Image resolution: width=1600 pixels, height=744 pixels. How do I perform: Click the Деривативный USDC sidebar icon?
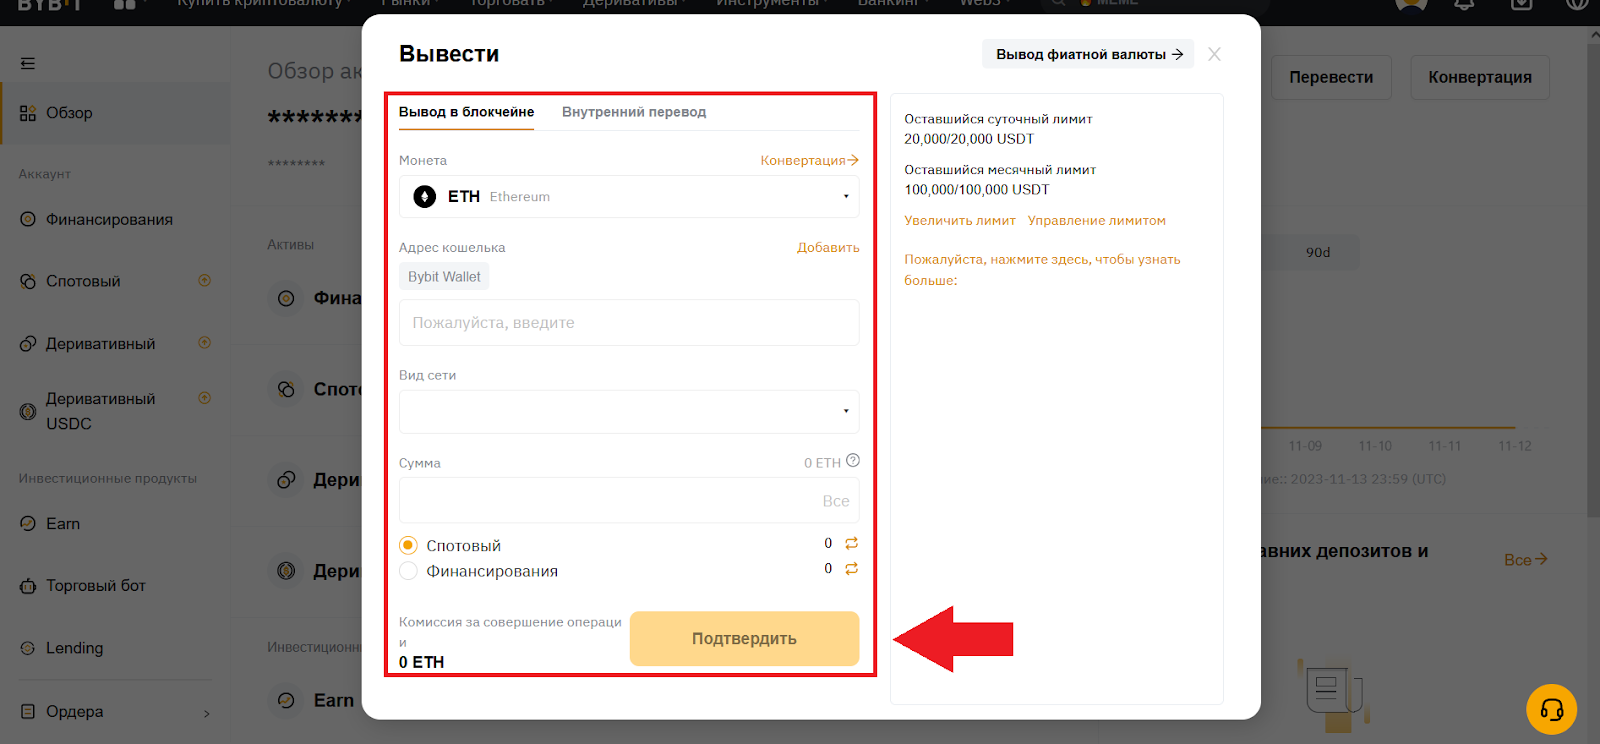28,411
